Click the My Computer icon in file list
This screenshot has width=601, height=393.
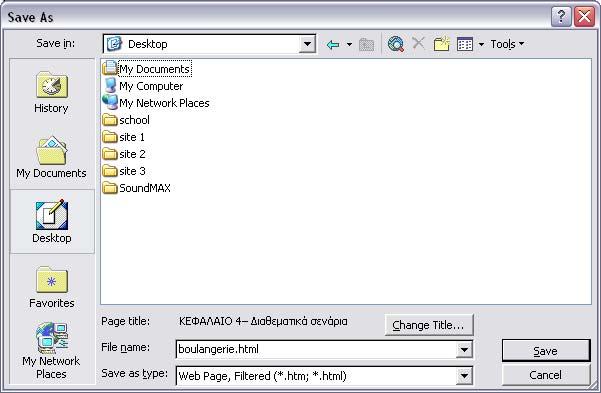[x=110, y=86]
